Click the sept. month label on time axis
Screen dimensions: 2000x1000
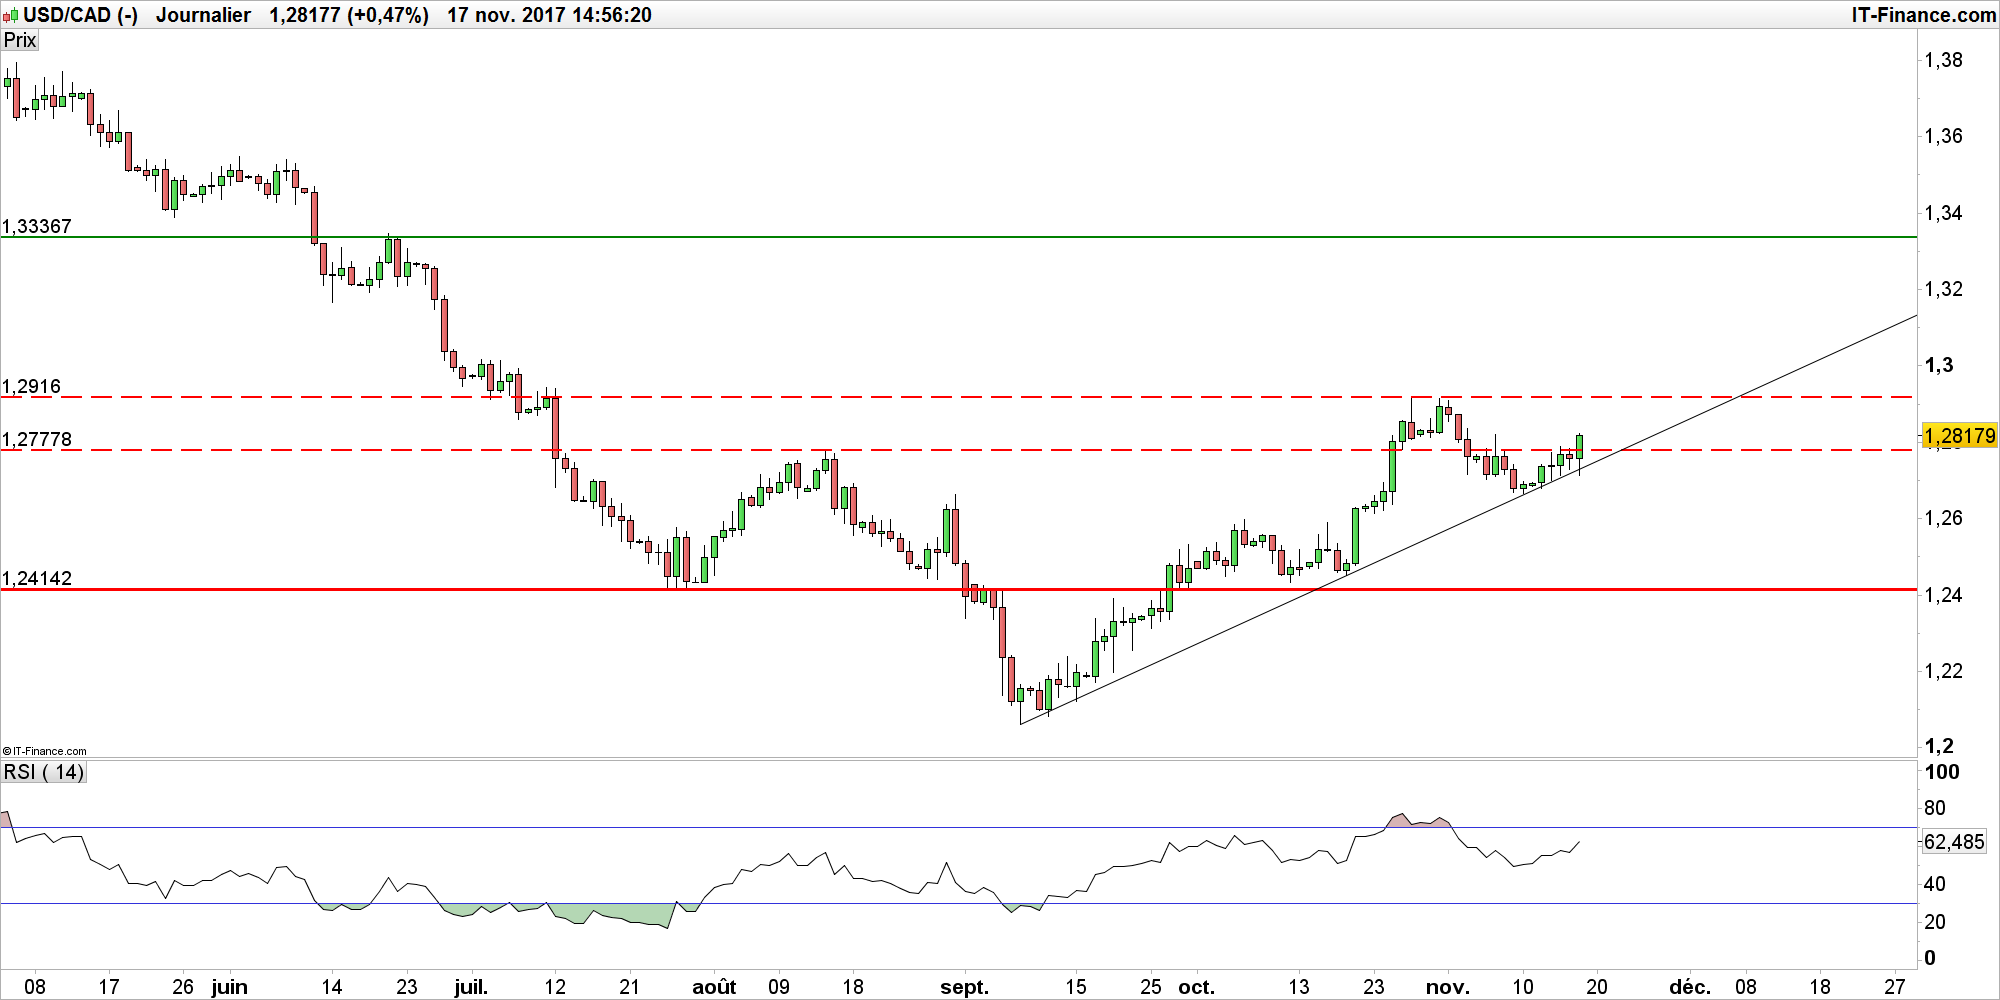pyautogui.click(x=964, y=987)
